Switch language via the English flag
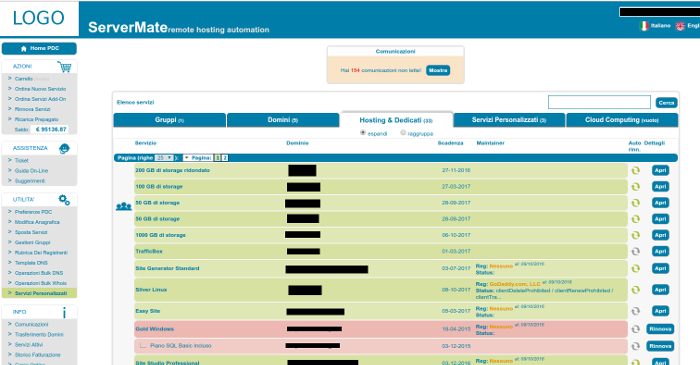 [680, 26]
